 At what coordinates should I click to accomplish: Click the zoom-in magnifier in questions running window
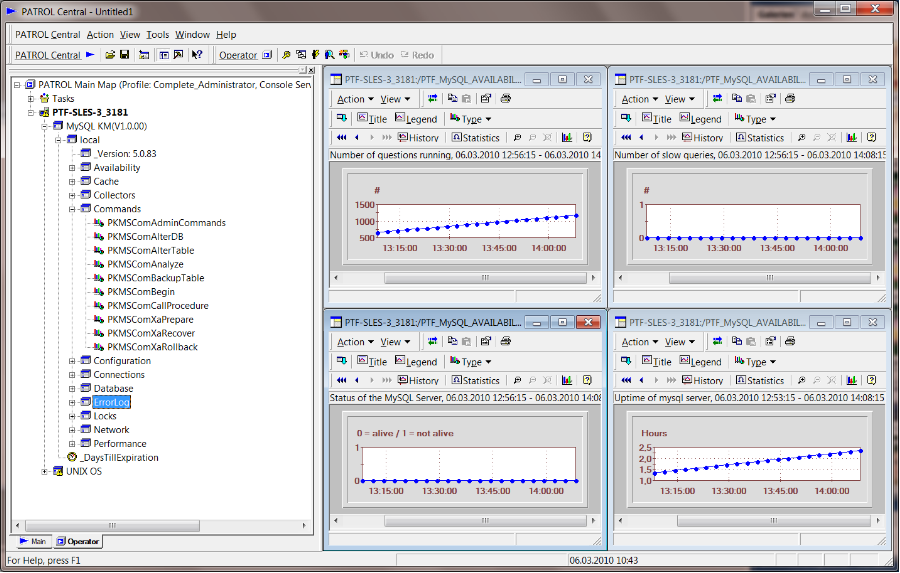[x=517, y=137]
